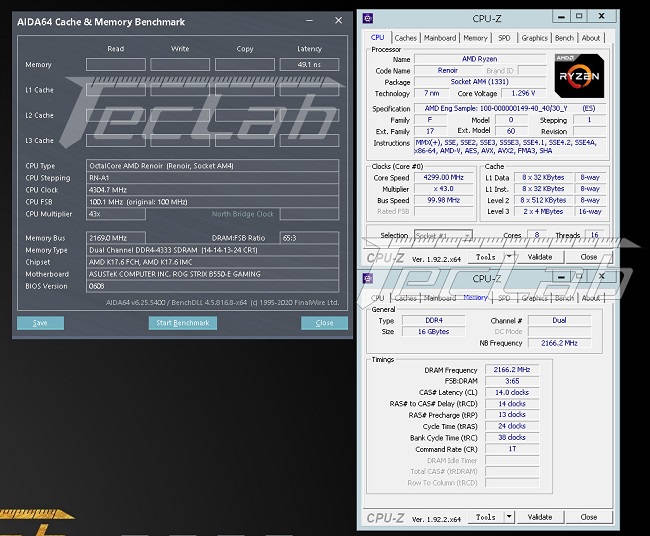
Task: Click DRAM Frequency 2166.2 MHz value
Action: tap(512, 370)
